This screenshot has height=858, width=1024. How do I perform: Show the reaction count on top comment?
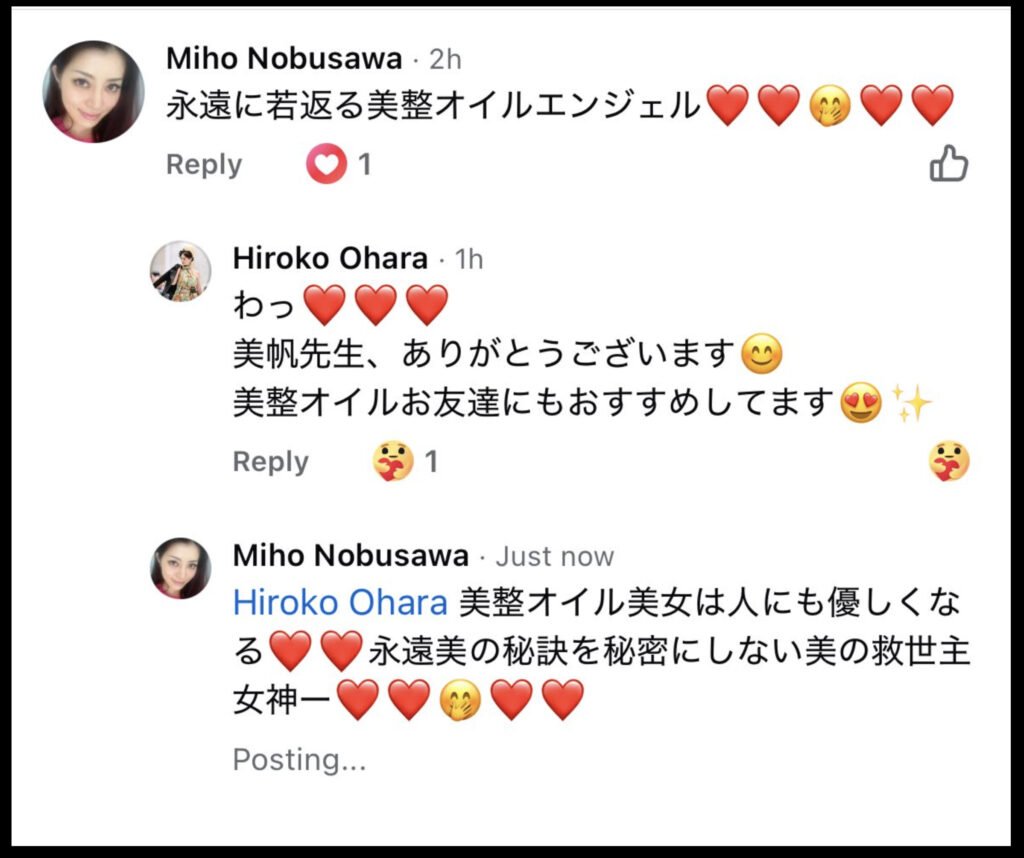[365, 164]
